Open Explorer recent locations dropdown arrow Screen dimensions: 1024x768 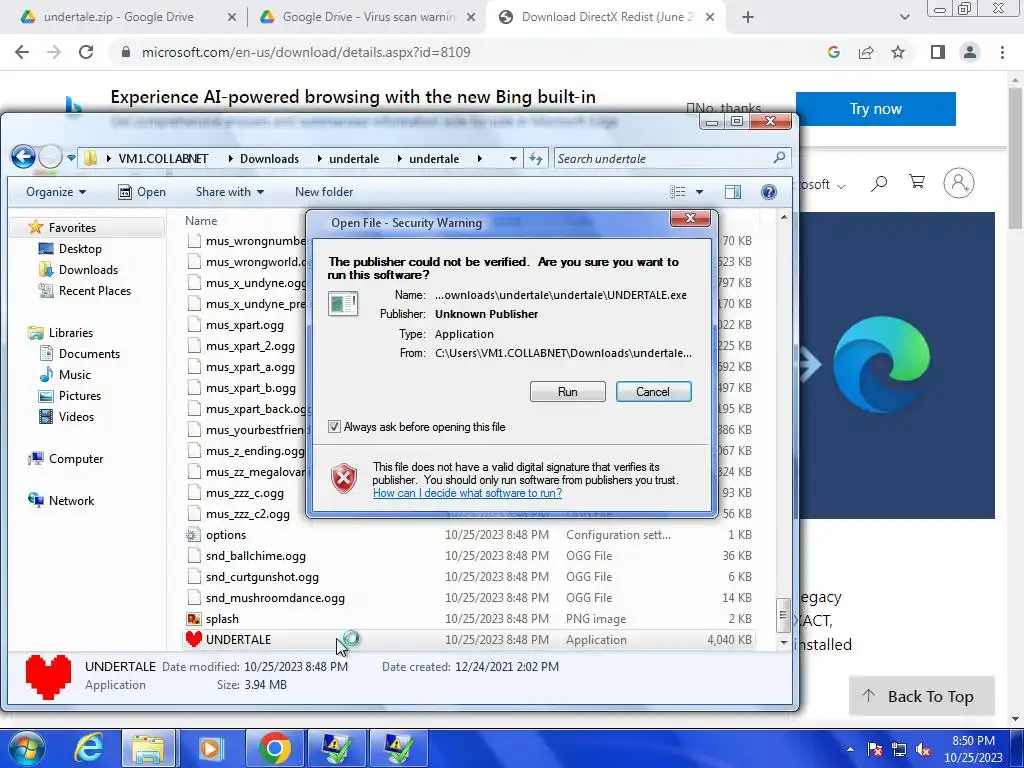click(71, 158)
